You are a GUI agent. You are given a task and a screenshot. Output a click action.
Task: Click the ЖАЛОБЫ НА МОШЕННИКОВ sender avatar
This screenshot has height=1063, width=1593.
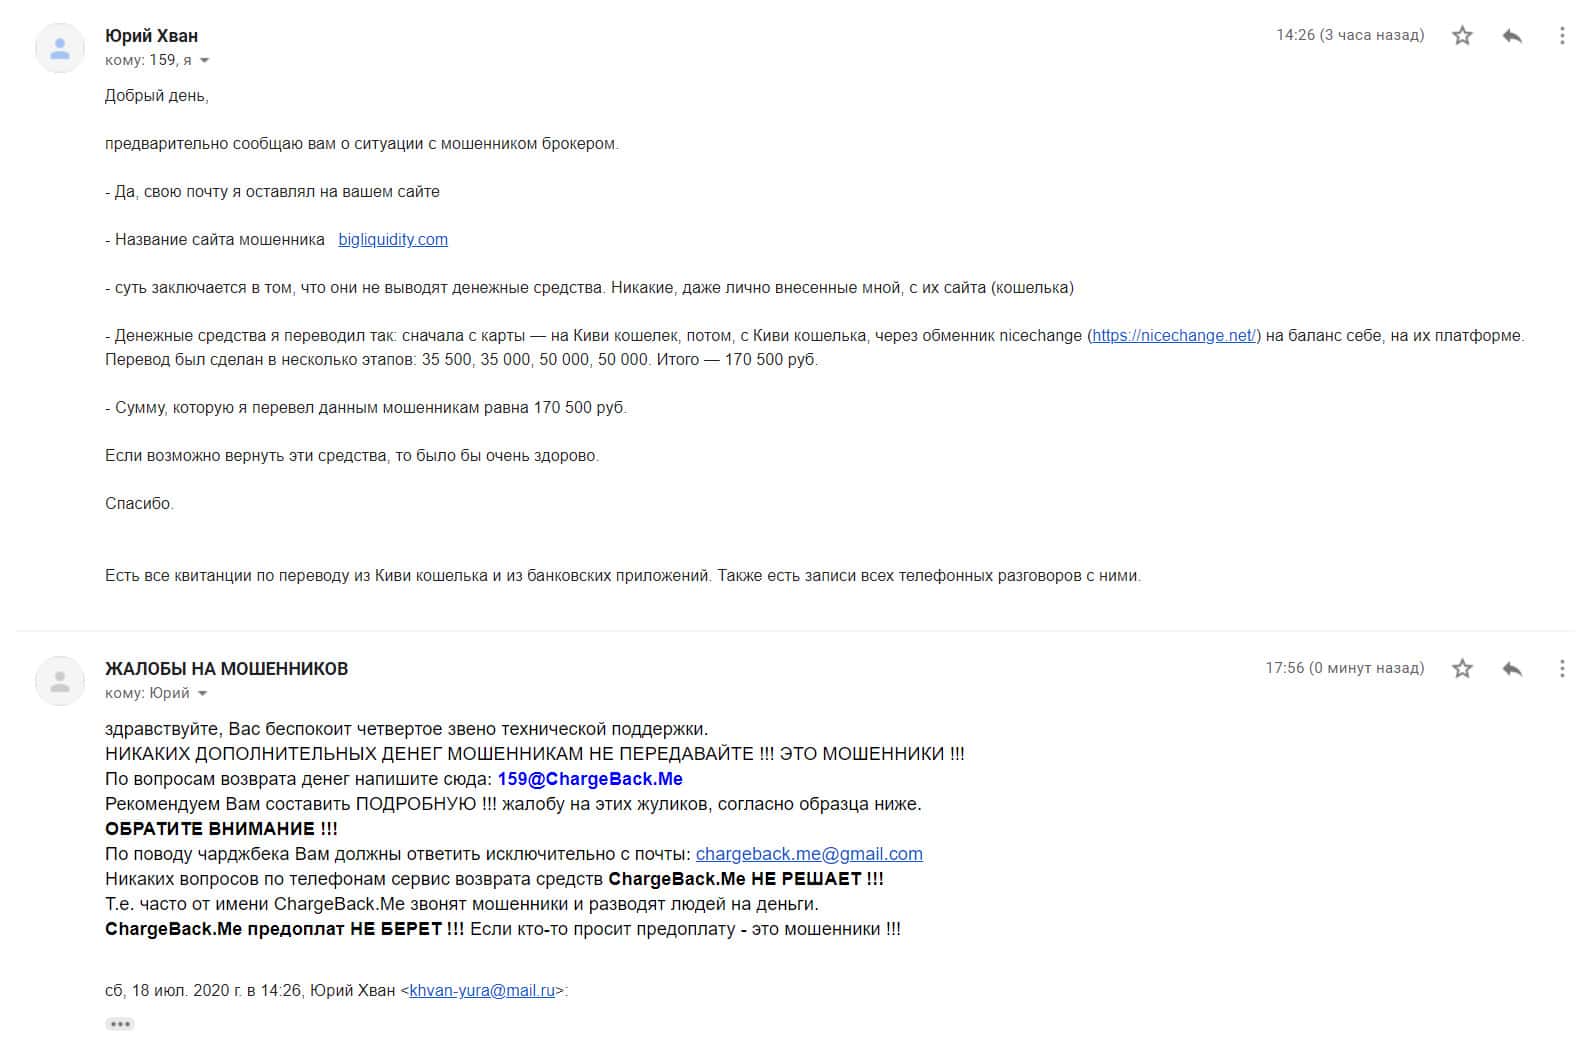tap(60, 681)
